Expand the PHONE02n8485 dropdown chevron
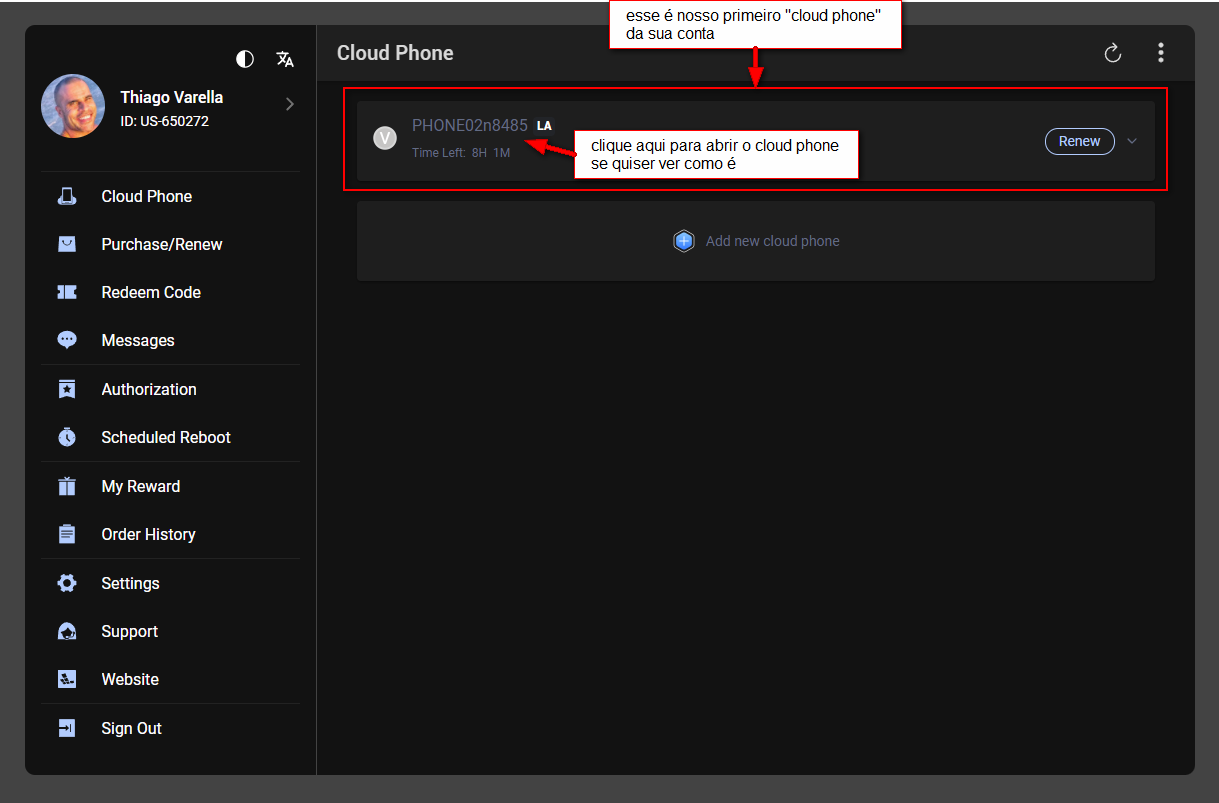 1132,141
